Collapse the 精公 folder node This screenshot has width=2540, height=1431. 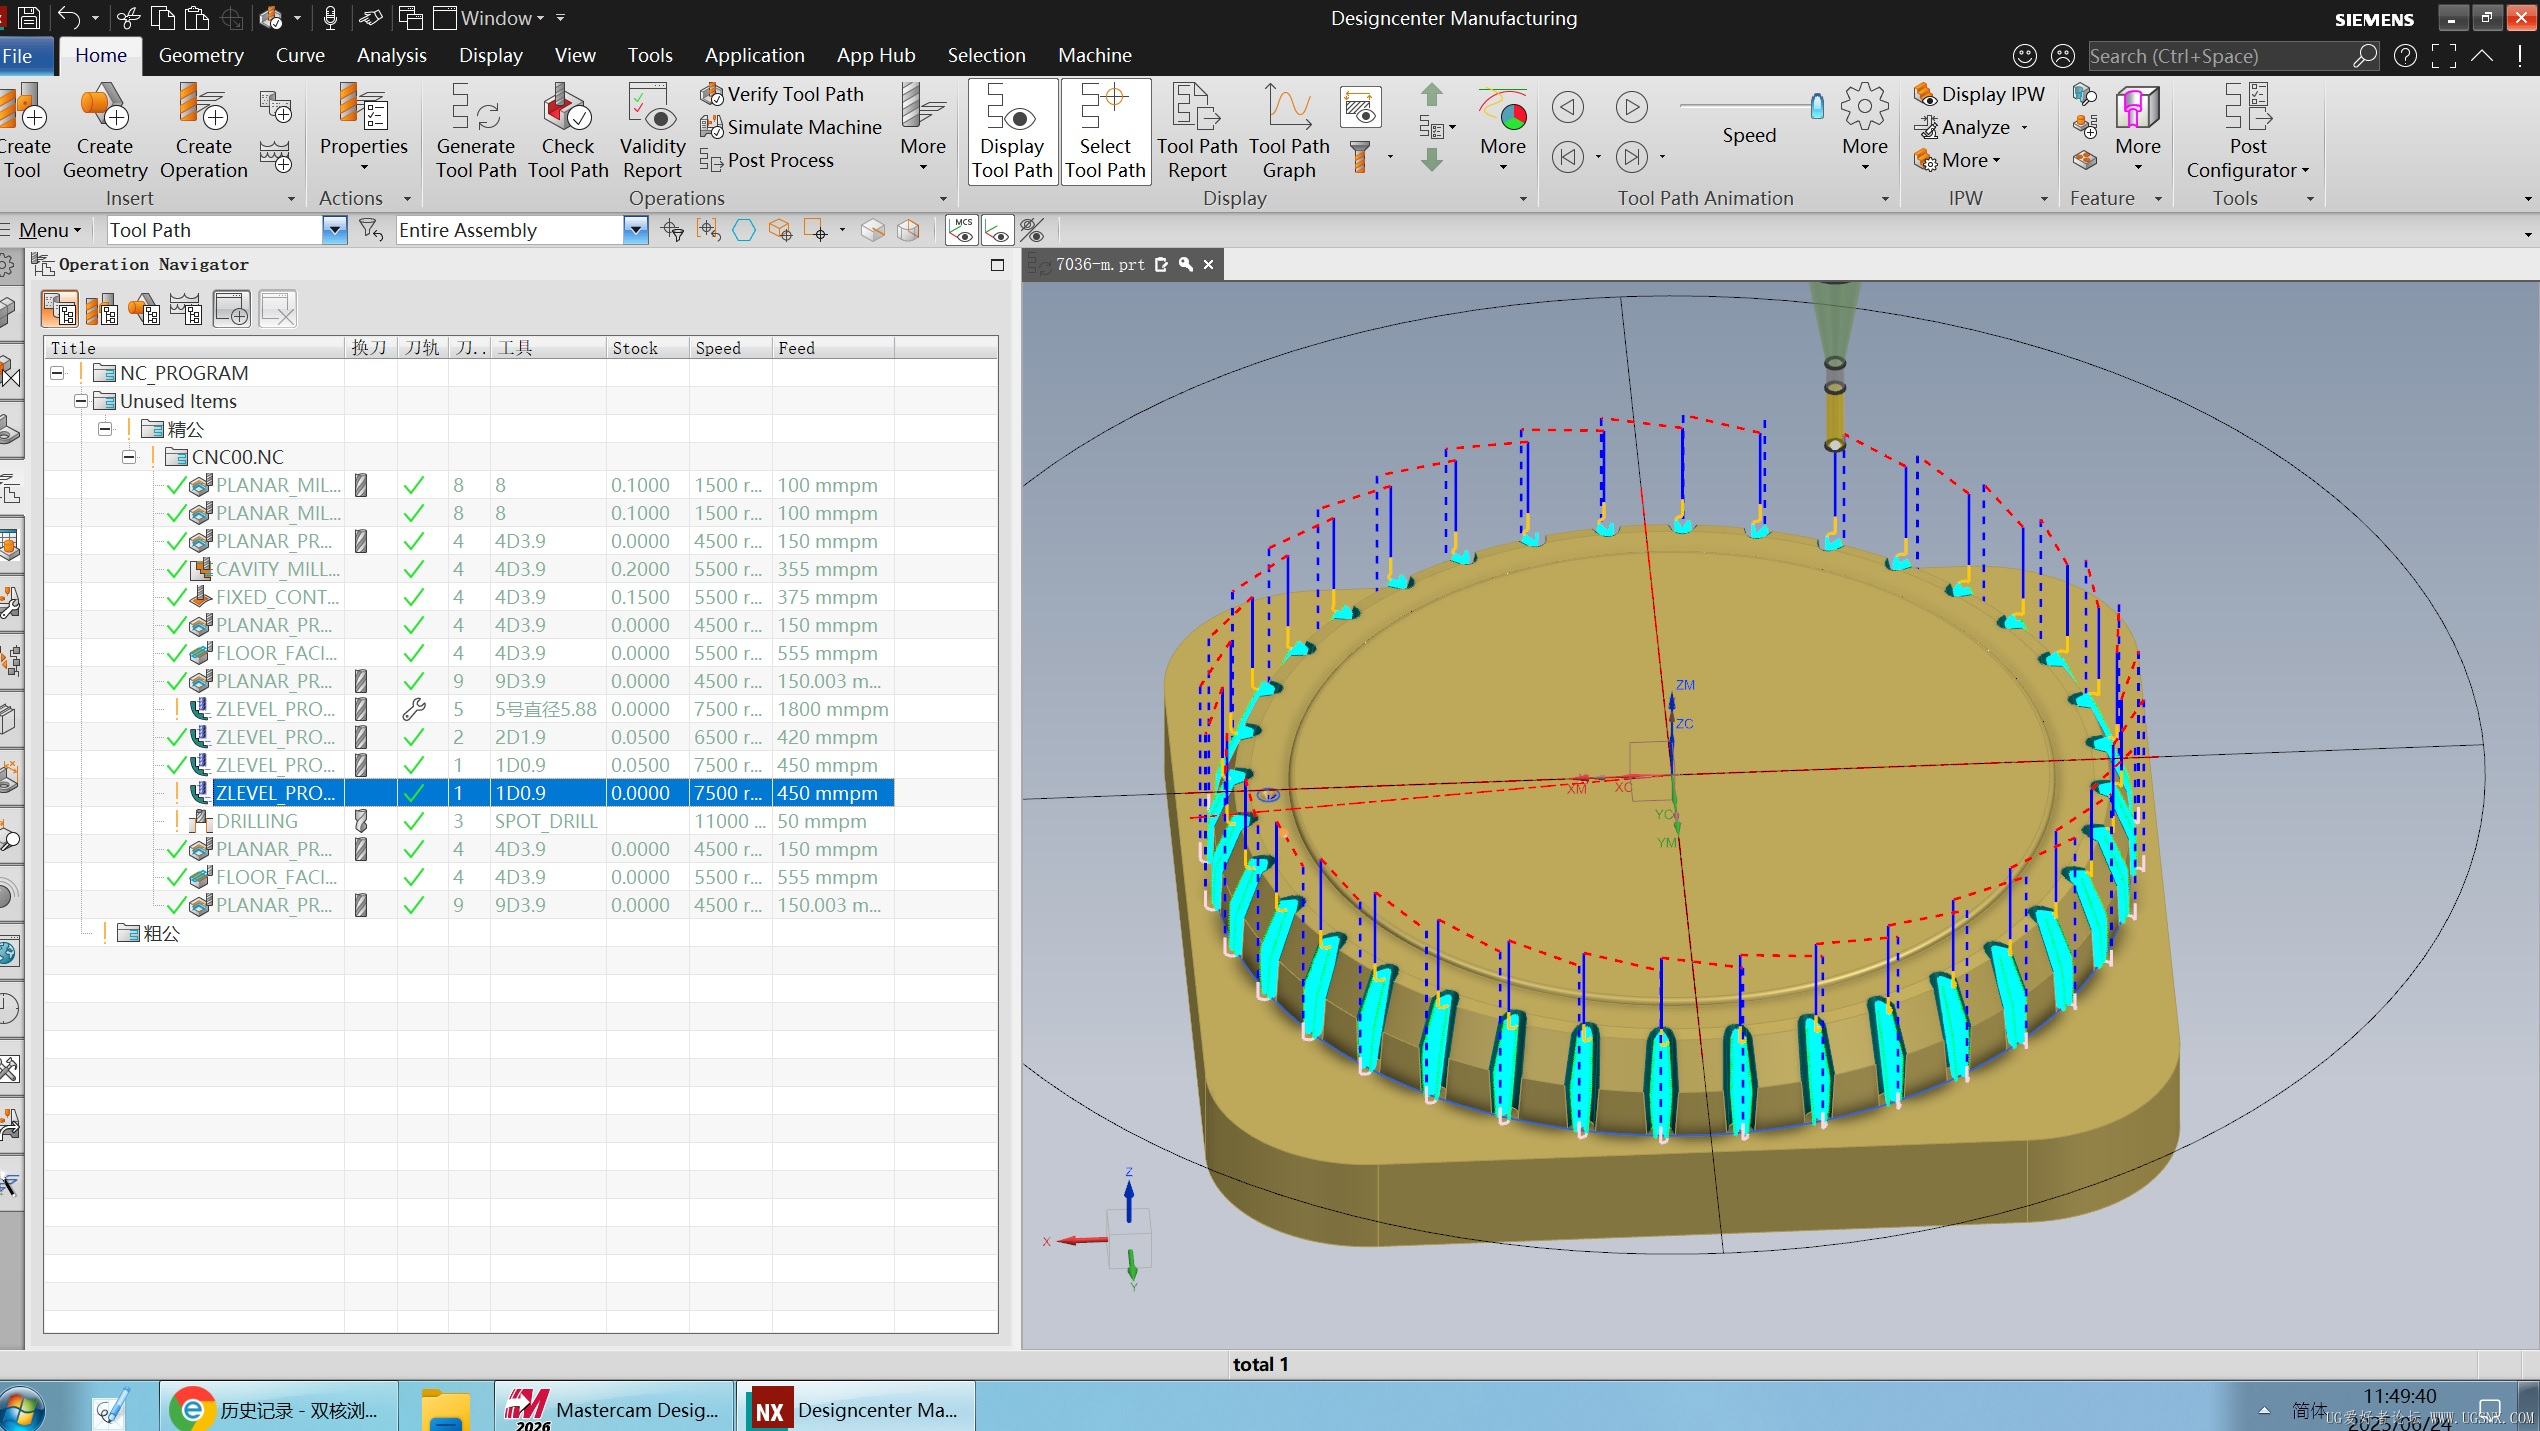coord(105,429)
